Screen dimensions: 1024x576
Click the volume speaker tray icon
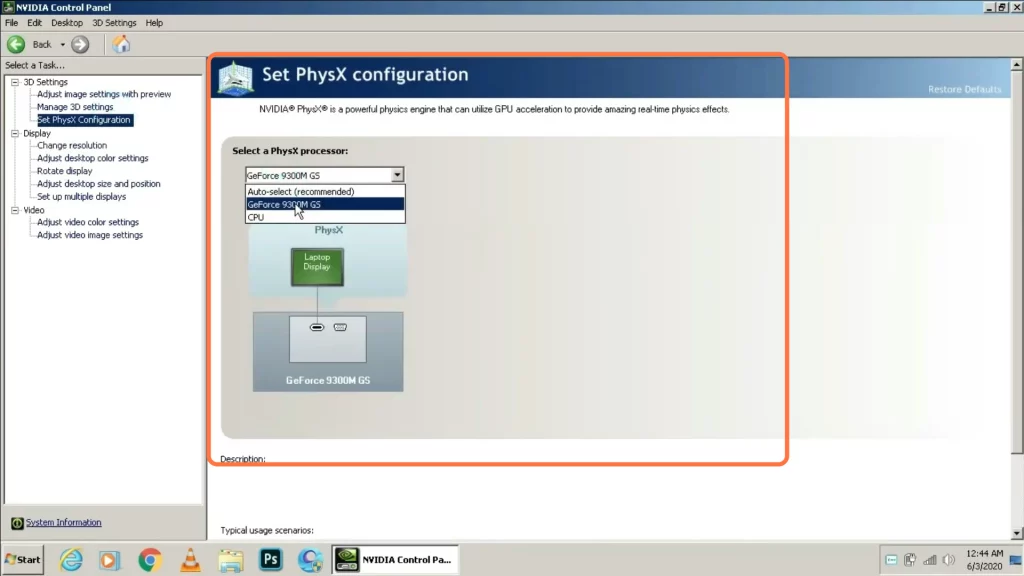949,560
